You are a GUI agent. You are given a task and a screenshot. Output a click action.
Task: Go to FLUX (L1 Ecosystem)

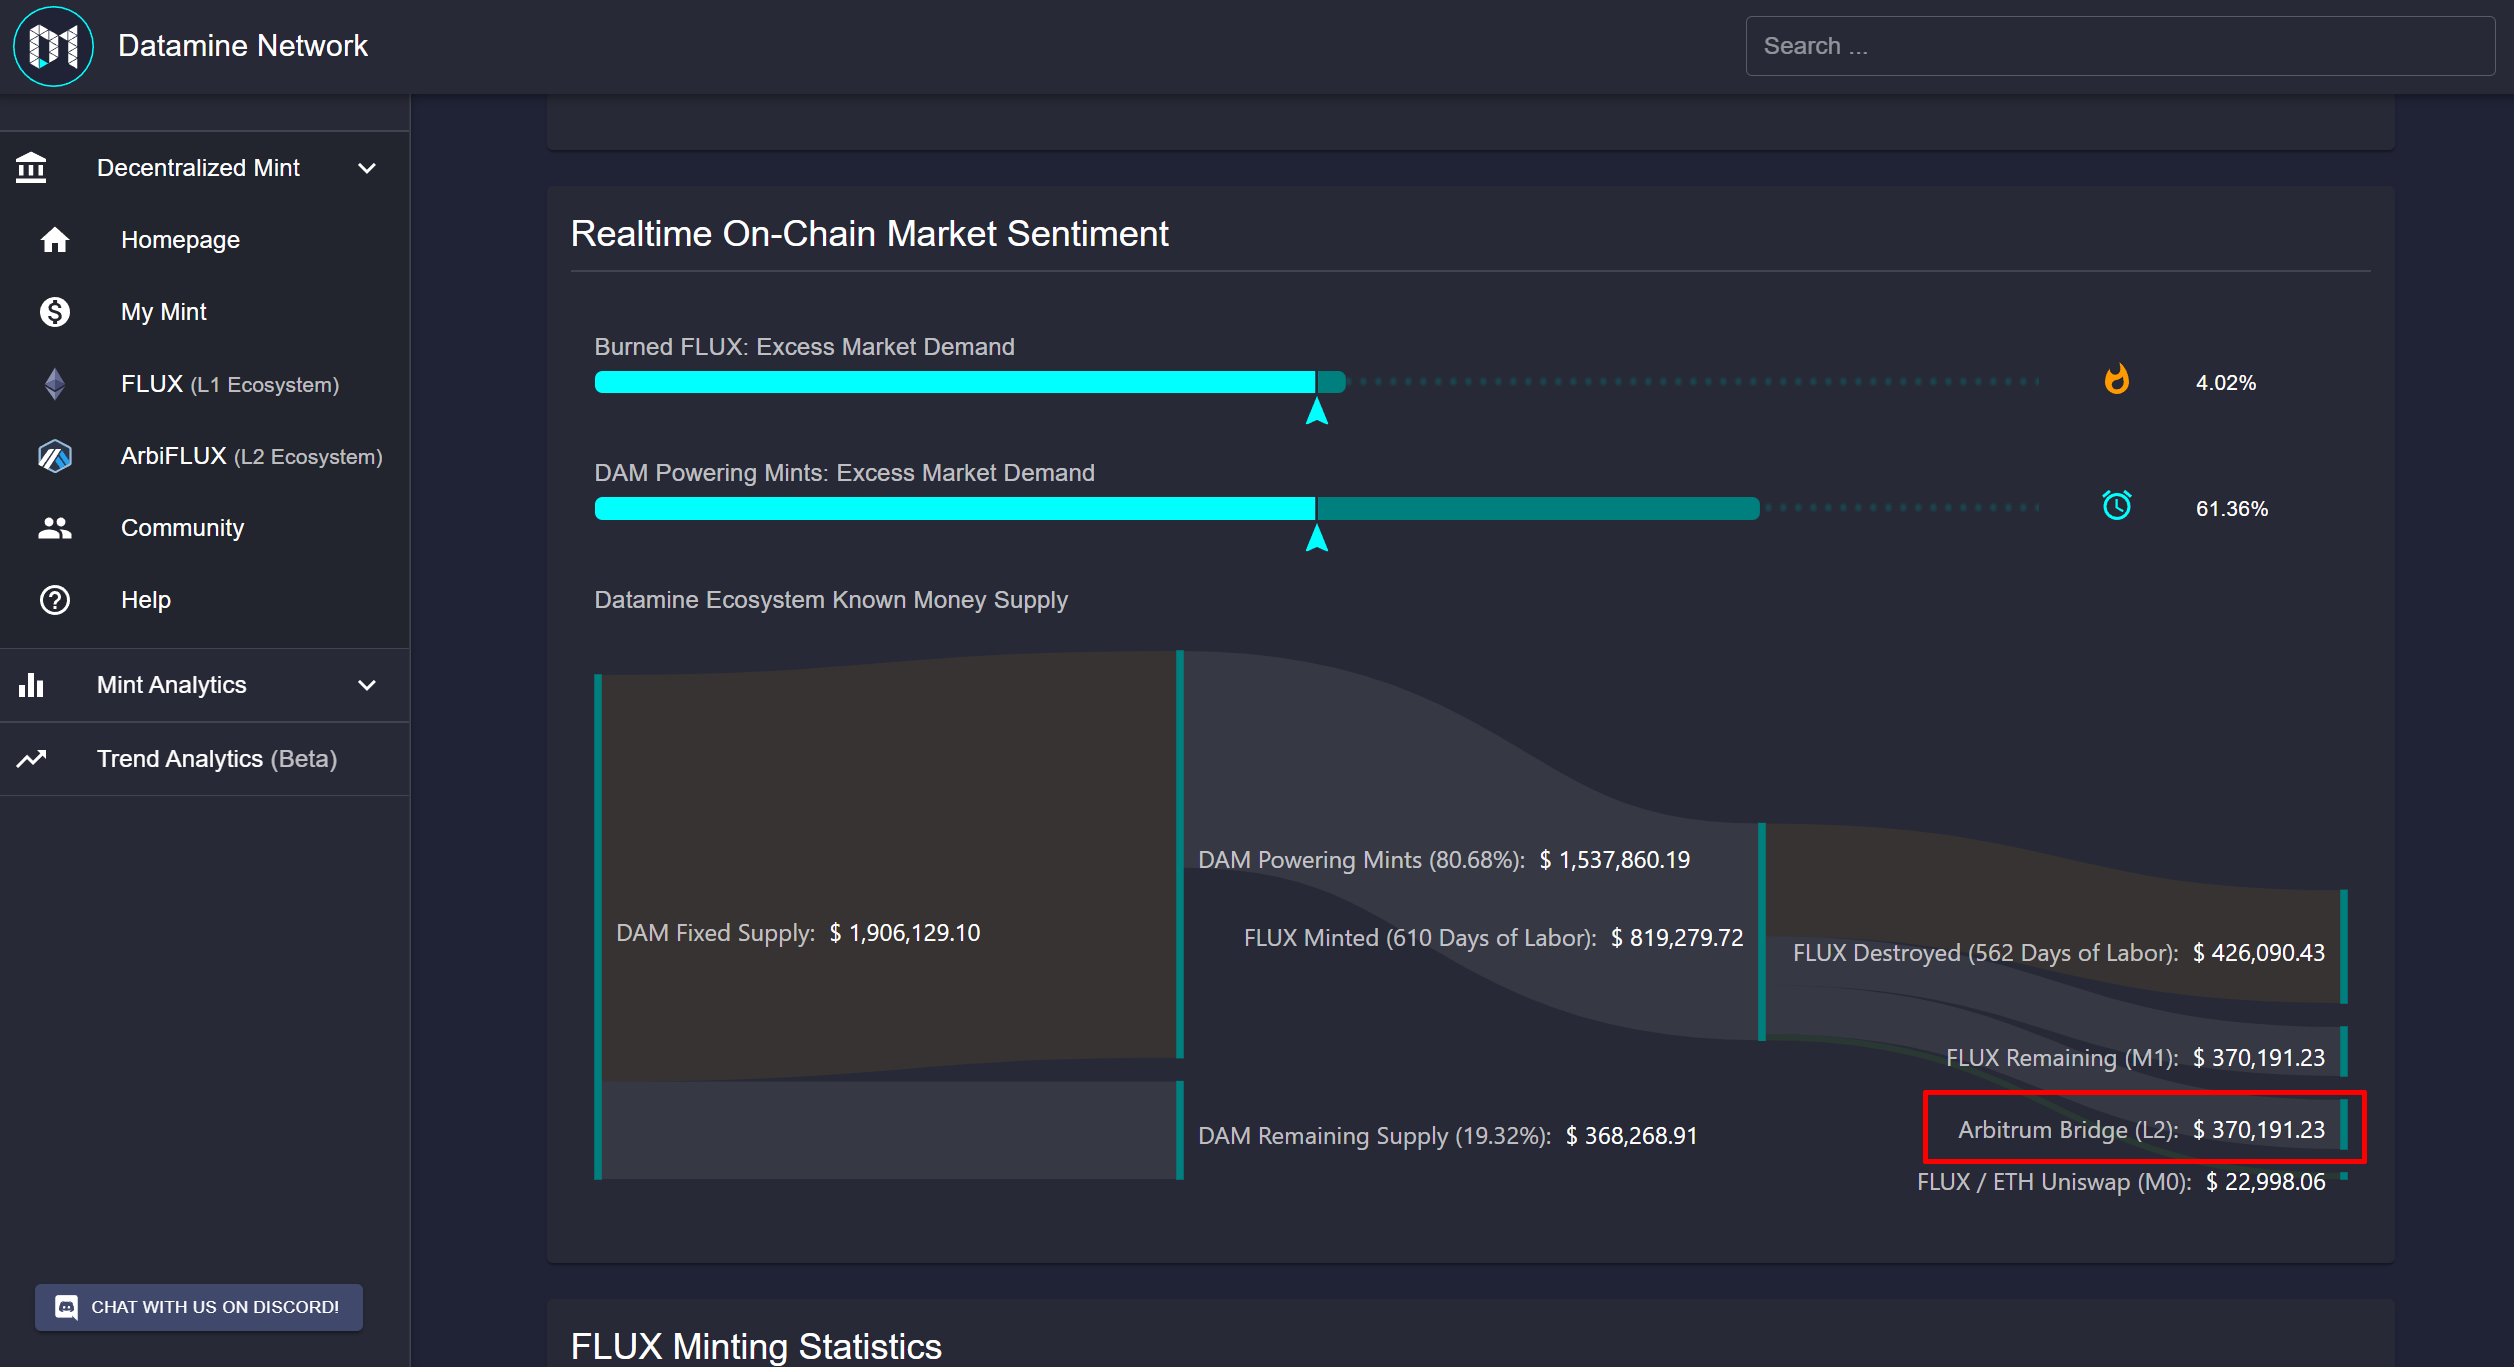pyautogui.click(x=205, y=384)
